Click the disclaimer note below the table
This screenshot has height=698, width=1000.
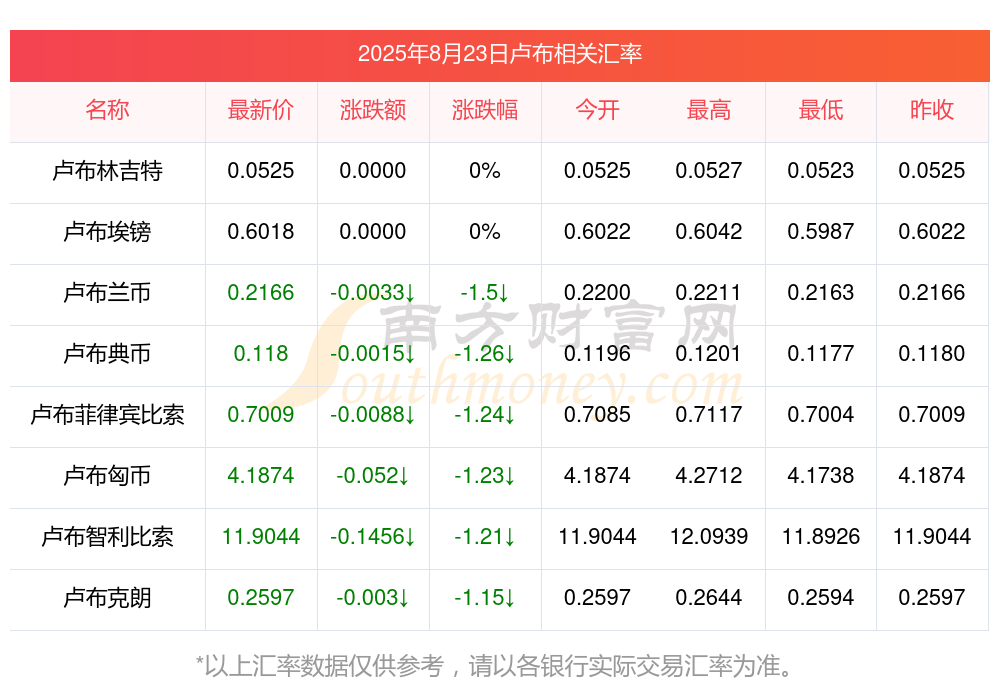click(x=495, y=666)
